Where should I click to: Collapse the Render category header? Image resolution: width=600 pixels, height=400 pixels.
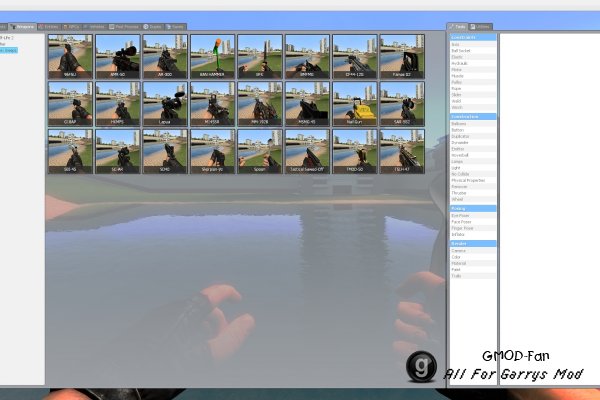[473, 243]
